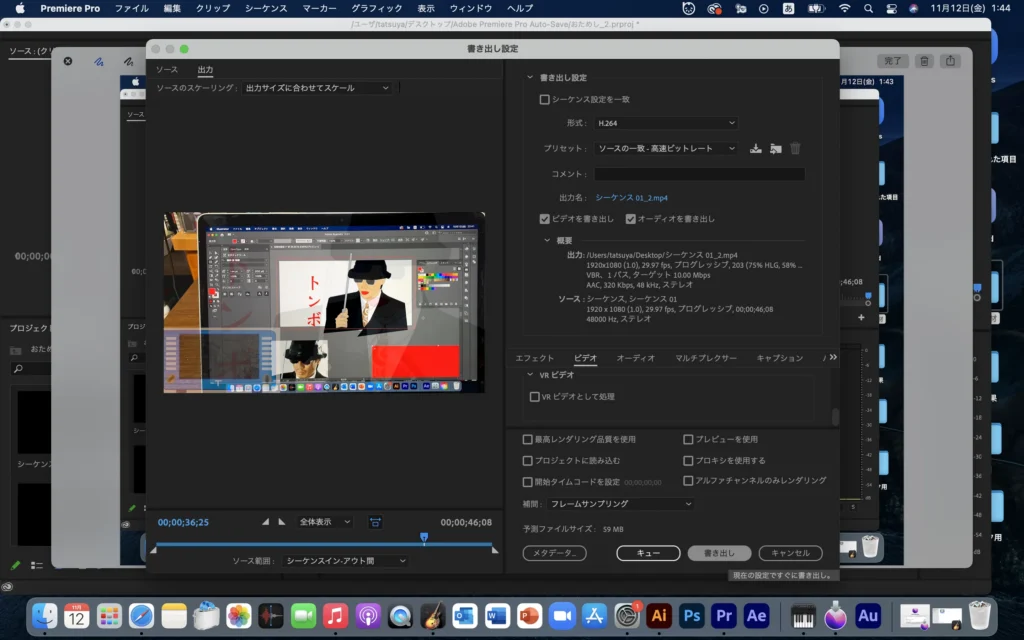Screen dimensions: 1024x640
Task: Open the preset dropdown list
Action: (665, 148)
